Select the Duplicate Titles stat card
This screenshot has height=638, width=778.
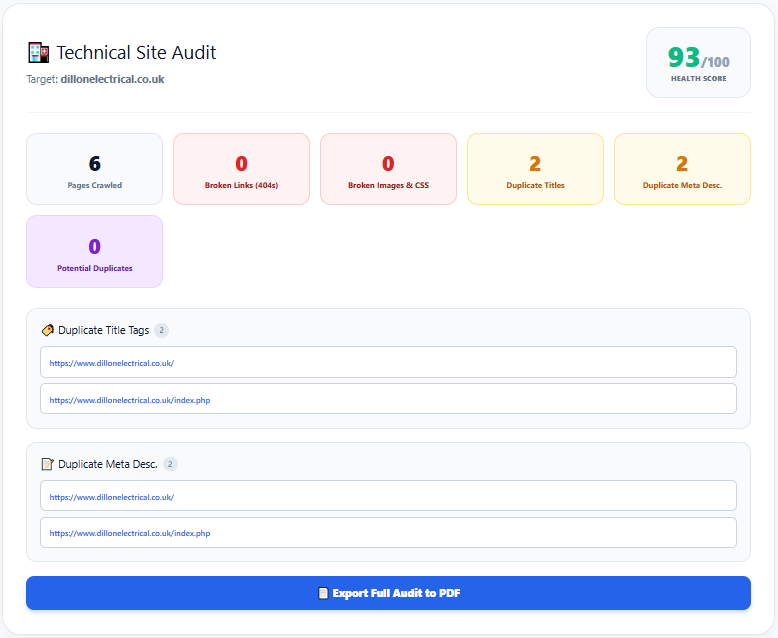535,169
